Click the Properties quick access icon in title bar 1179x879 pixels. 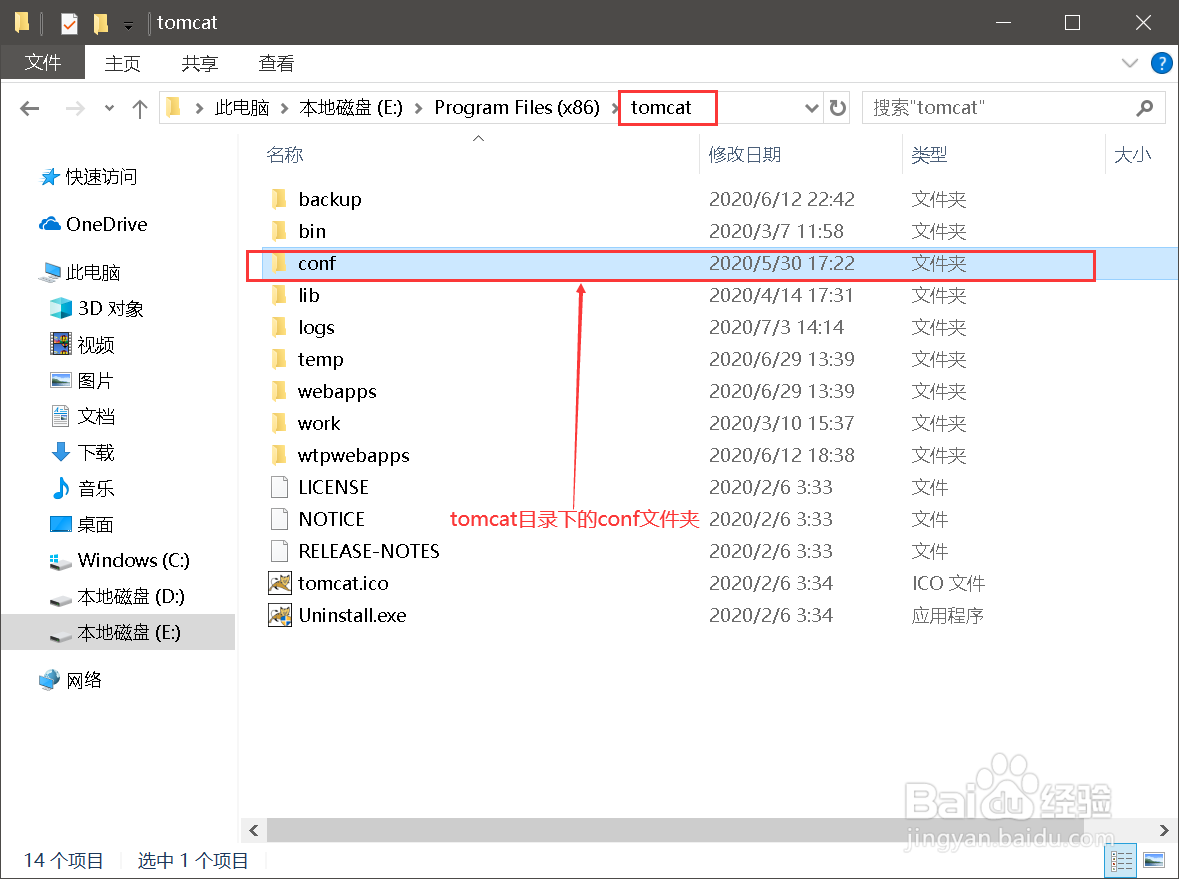click(x=69, y=23)
